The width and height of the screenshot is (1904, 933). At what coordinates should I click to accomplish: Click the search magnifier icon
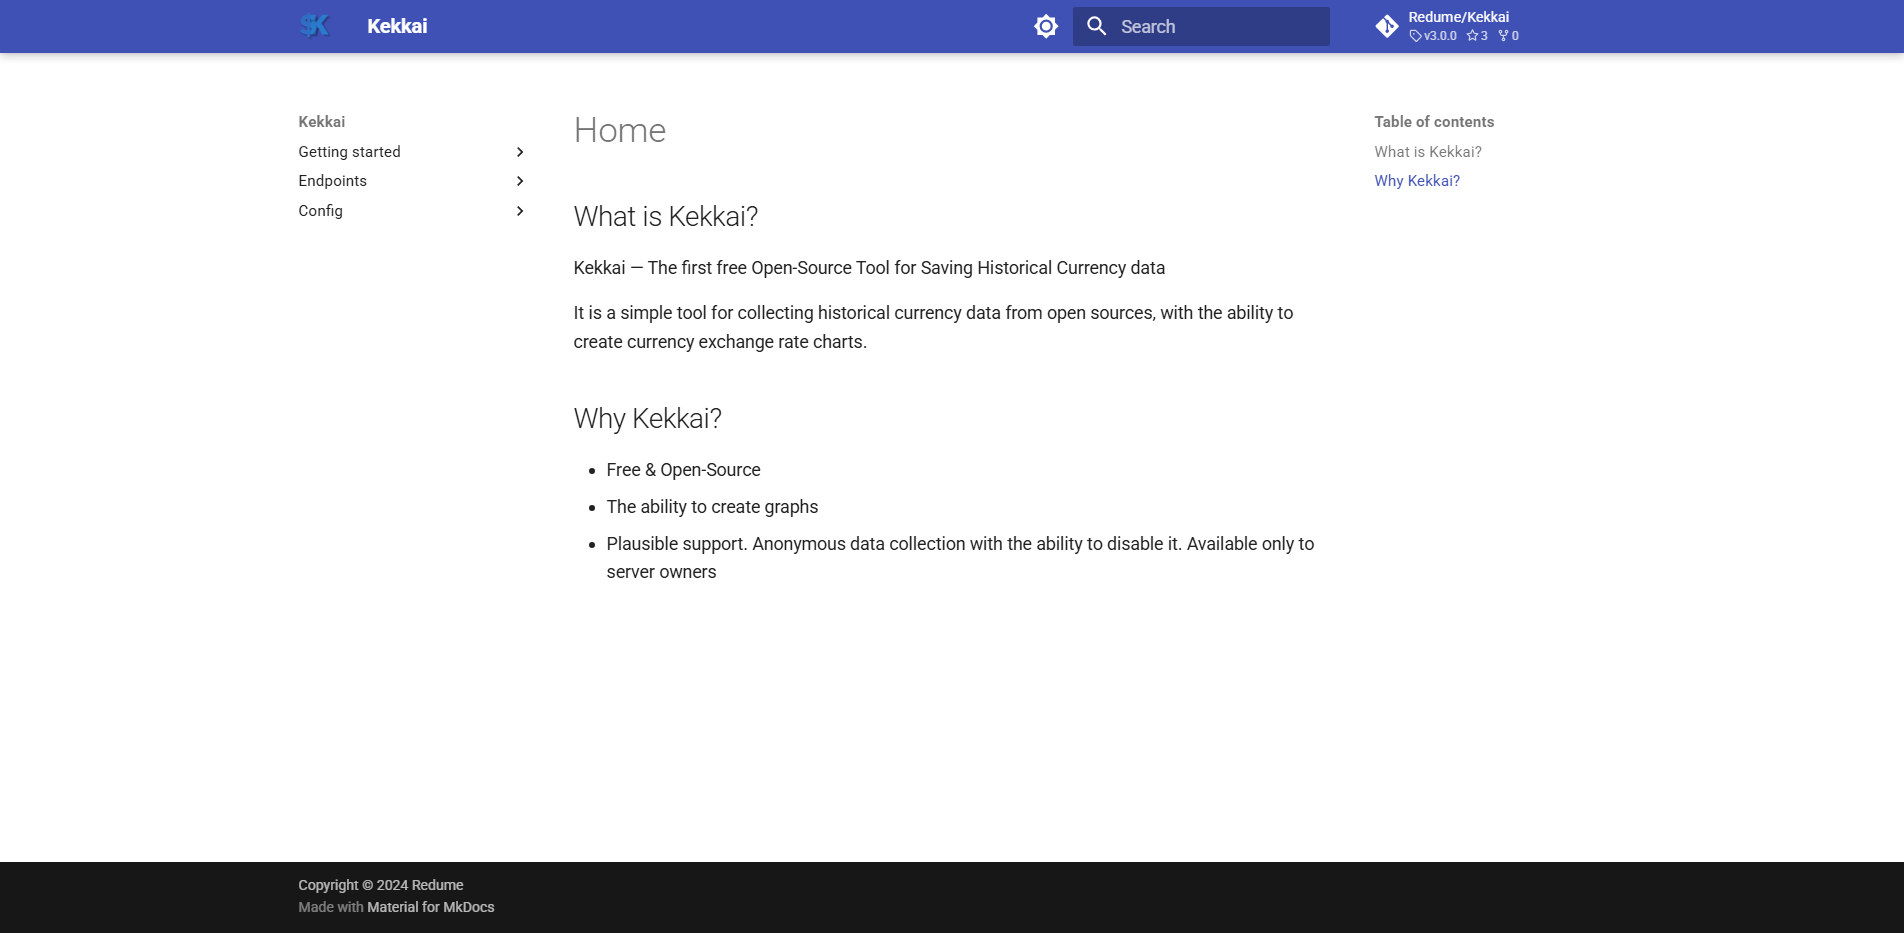[1096, 26]
